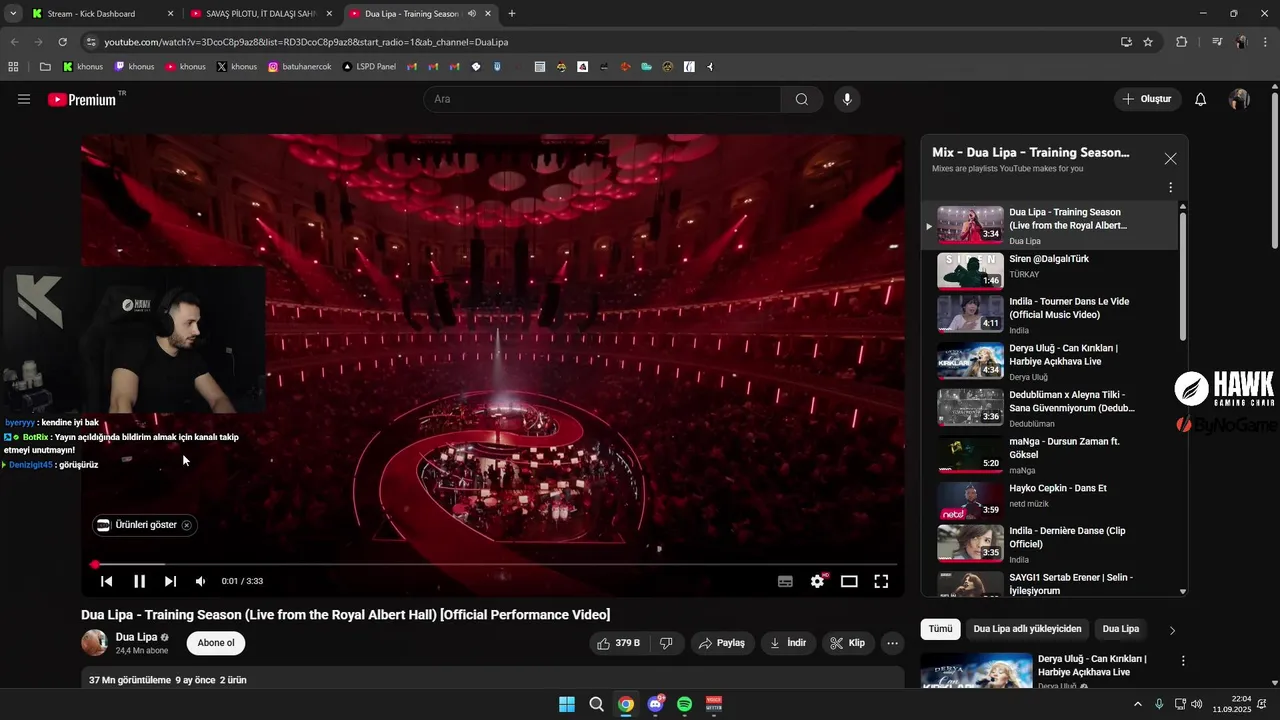Select Hayko Cepkin - Dans Et entry
The width and height of the screenshot is (1280, 720).
point(1049,499)
